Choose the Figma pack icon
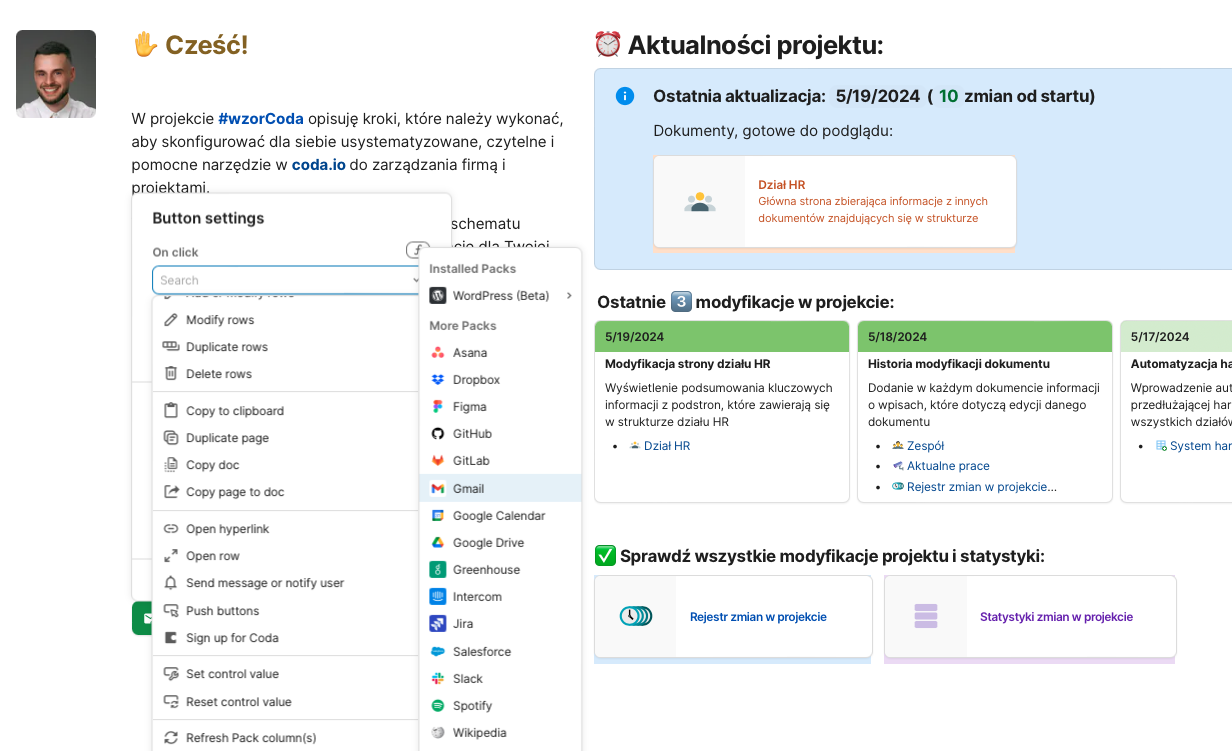 437,407
